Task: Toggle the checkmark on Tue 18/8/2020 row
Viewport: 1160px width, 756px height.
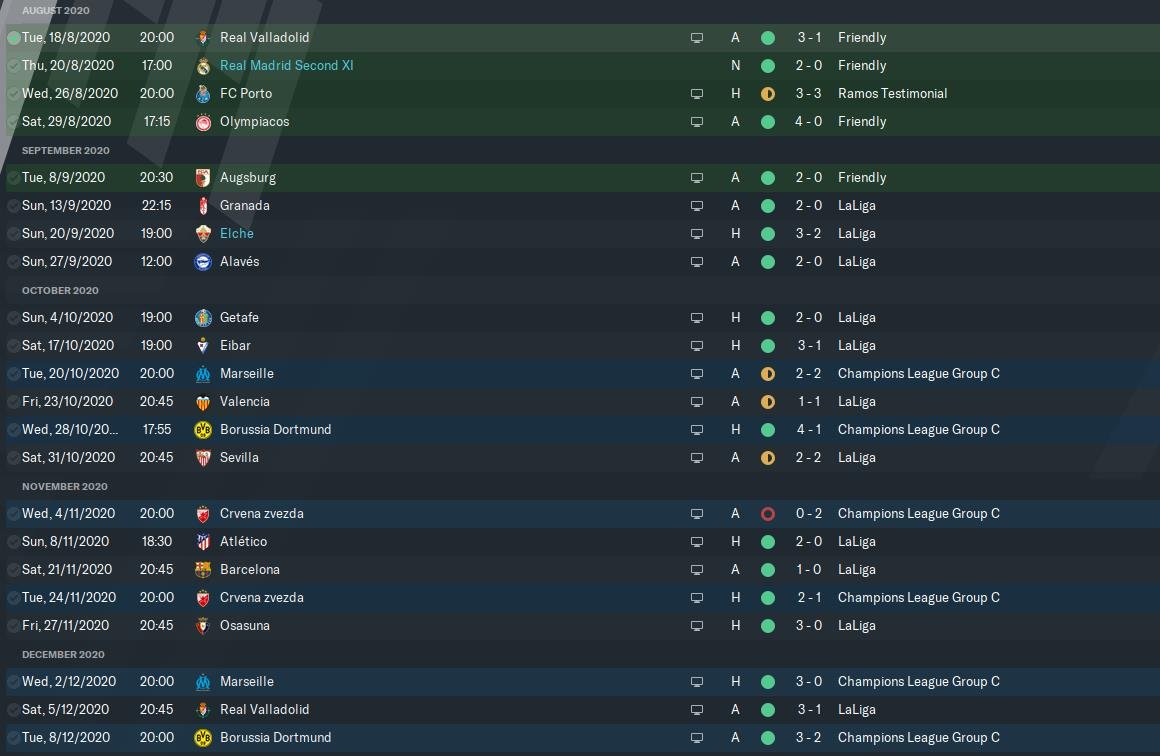Action: [x=13, y=38]
